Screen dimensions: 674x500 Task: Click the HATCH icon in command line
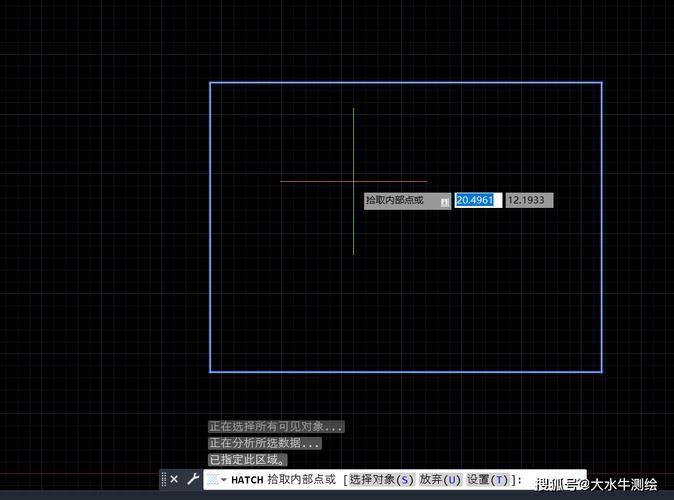tap(213, 480)
